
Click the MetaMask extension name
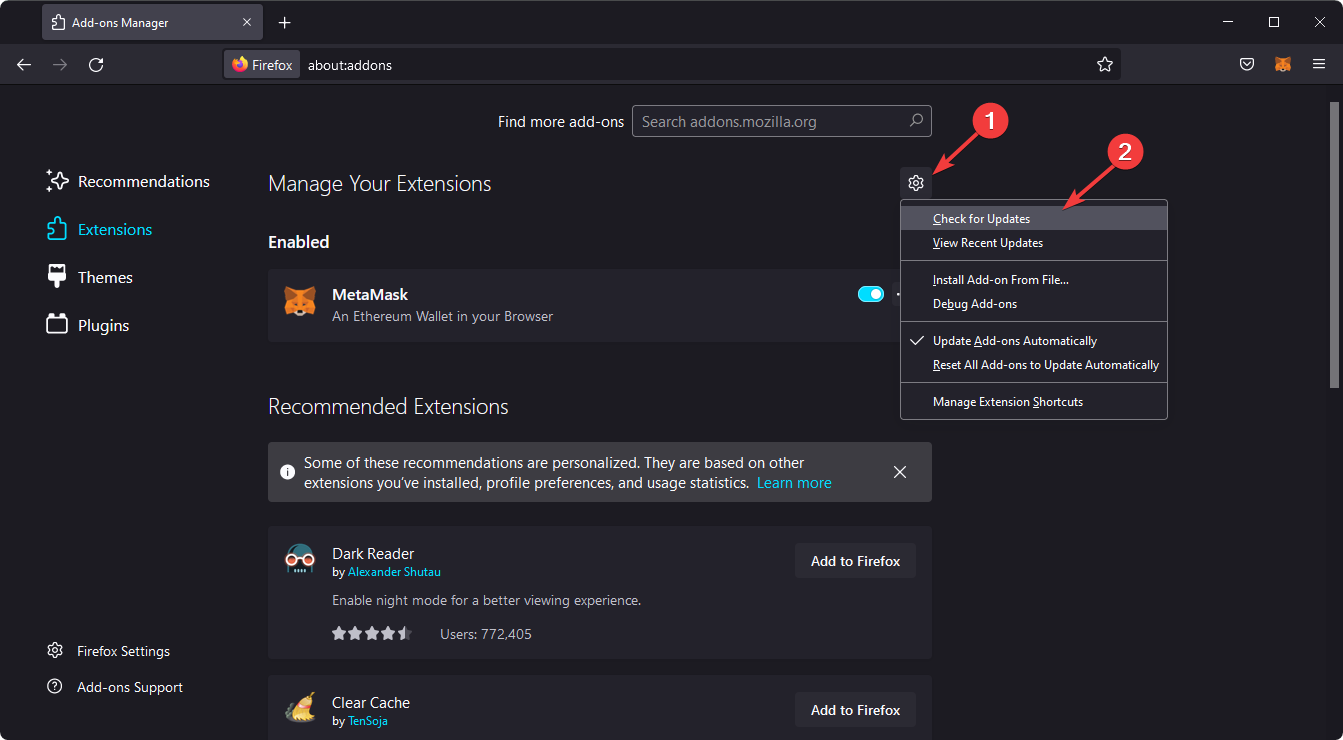point(370,295)
